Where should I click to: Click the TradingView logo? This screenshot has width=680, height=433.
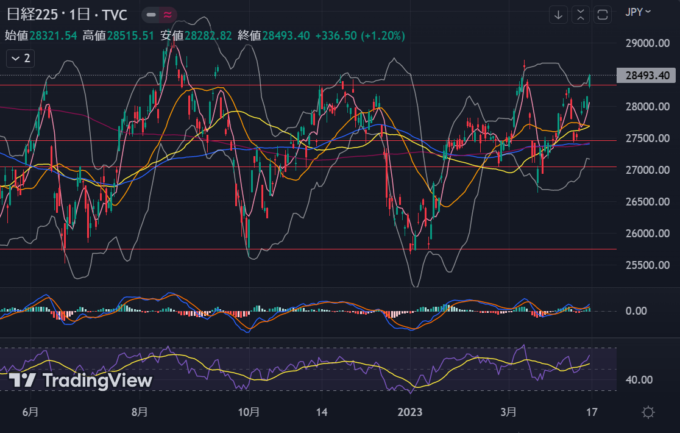click(x=81, y=380)
